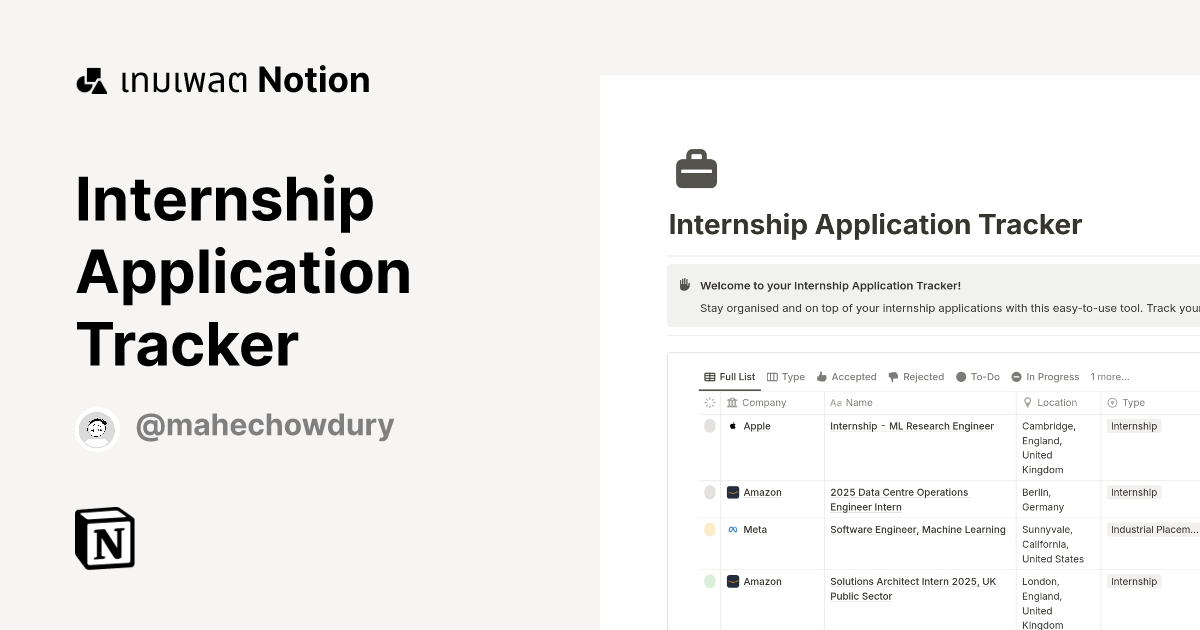Click the Amazon icon beside the Berlin entry

coord(733,492)
